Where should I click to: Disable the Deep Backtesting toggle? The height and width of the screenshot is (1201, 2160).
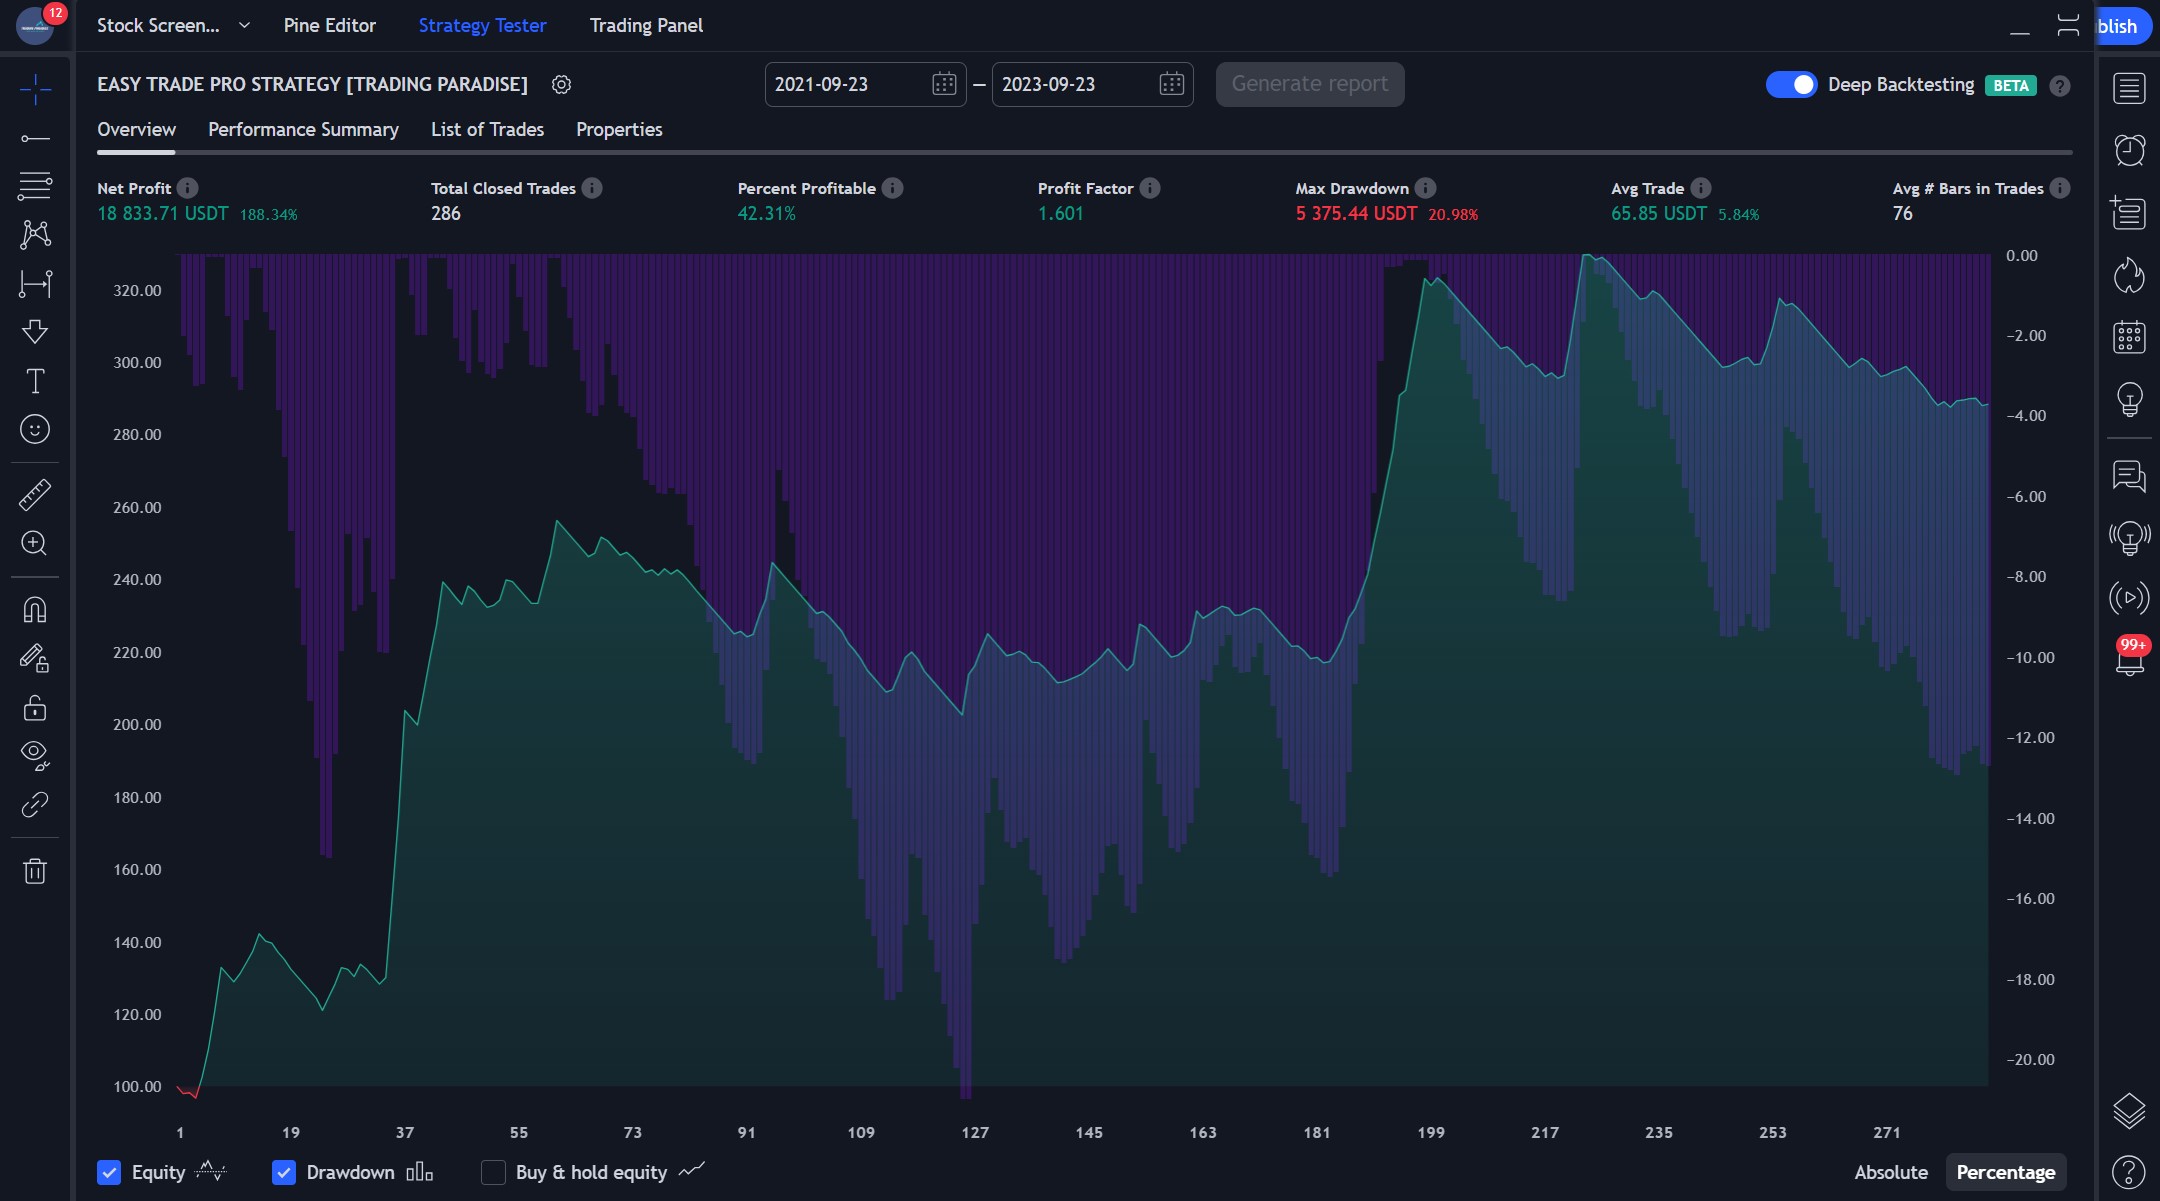click(1791, 85)
